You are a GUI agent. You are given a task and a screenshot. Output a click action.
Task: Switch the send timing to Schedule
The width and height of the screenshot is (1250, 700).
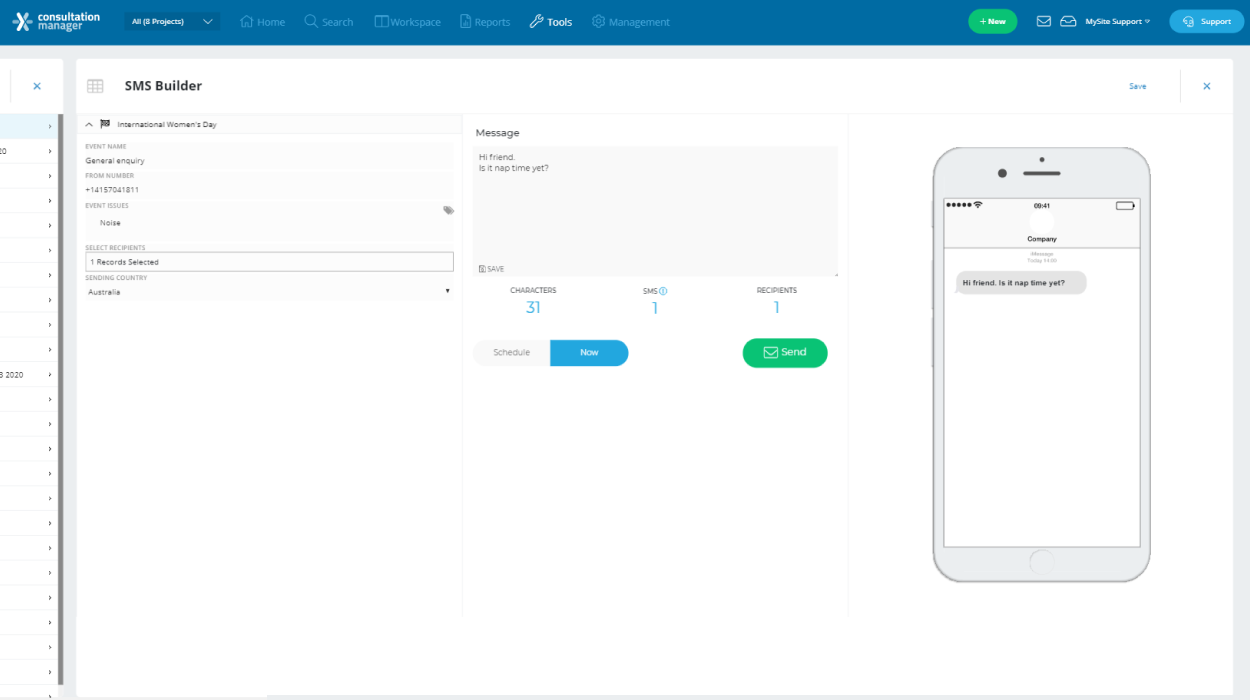pyautogui.click(x=512, y=353)
